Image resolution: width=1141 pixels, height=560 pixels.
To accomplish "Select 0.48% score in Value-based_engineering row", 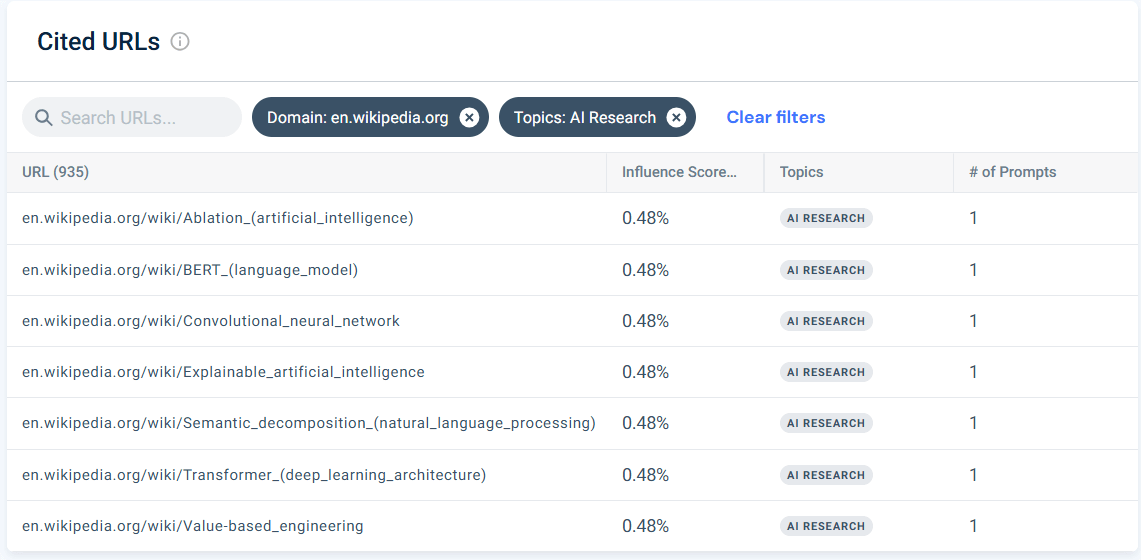I will click(645, 526).
